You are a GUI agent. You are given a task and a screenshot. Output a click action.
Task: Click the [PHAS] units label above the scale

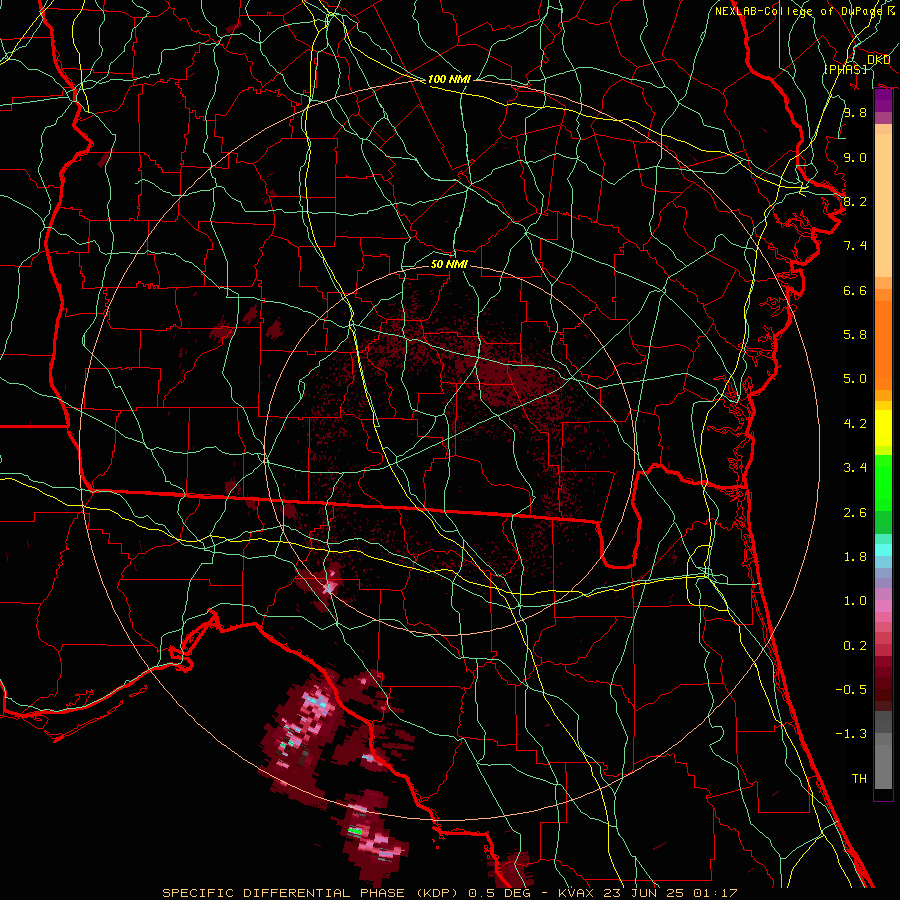pos(845,69)
